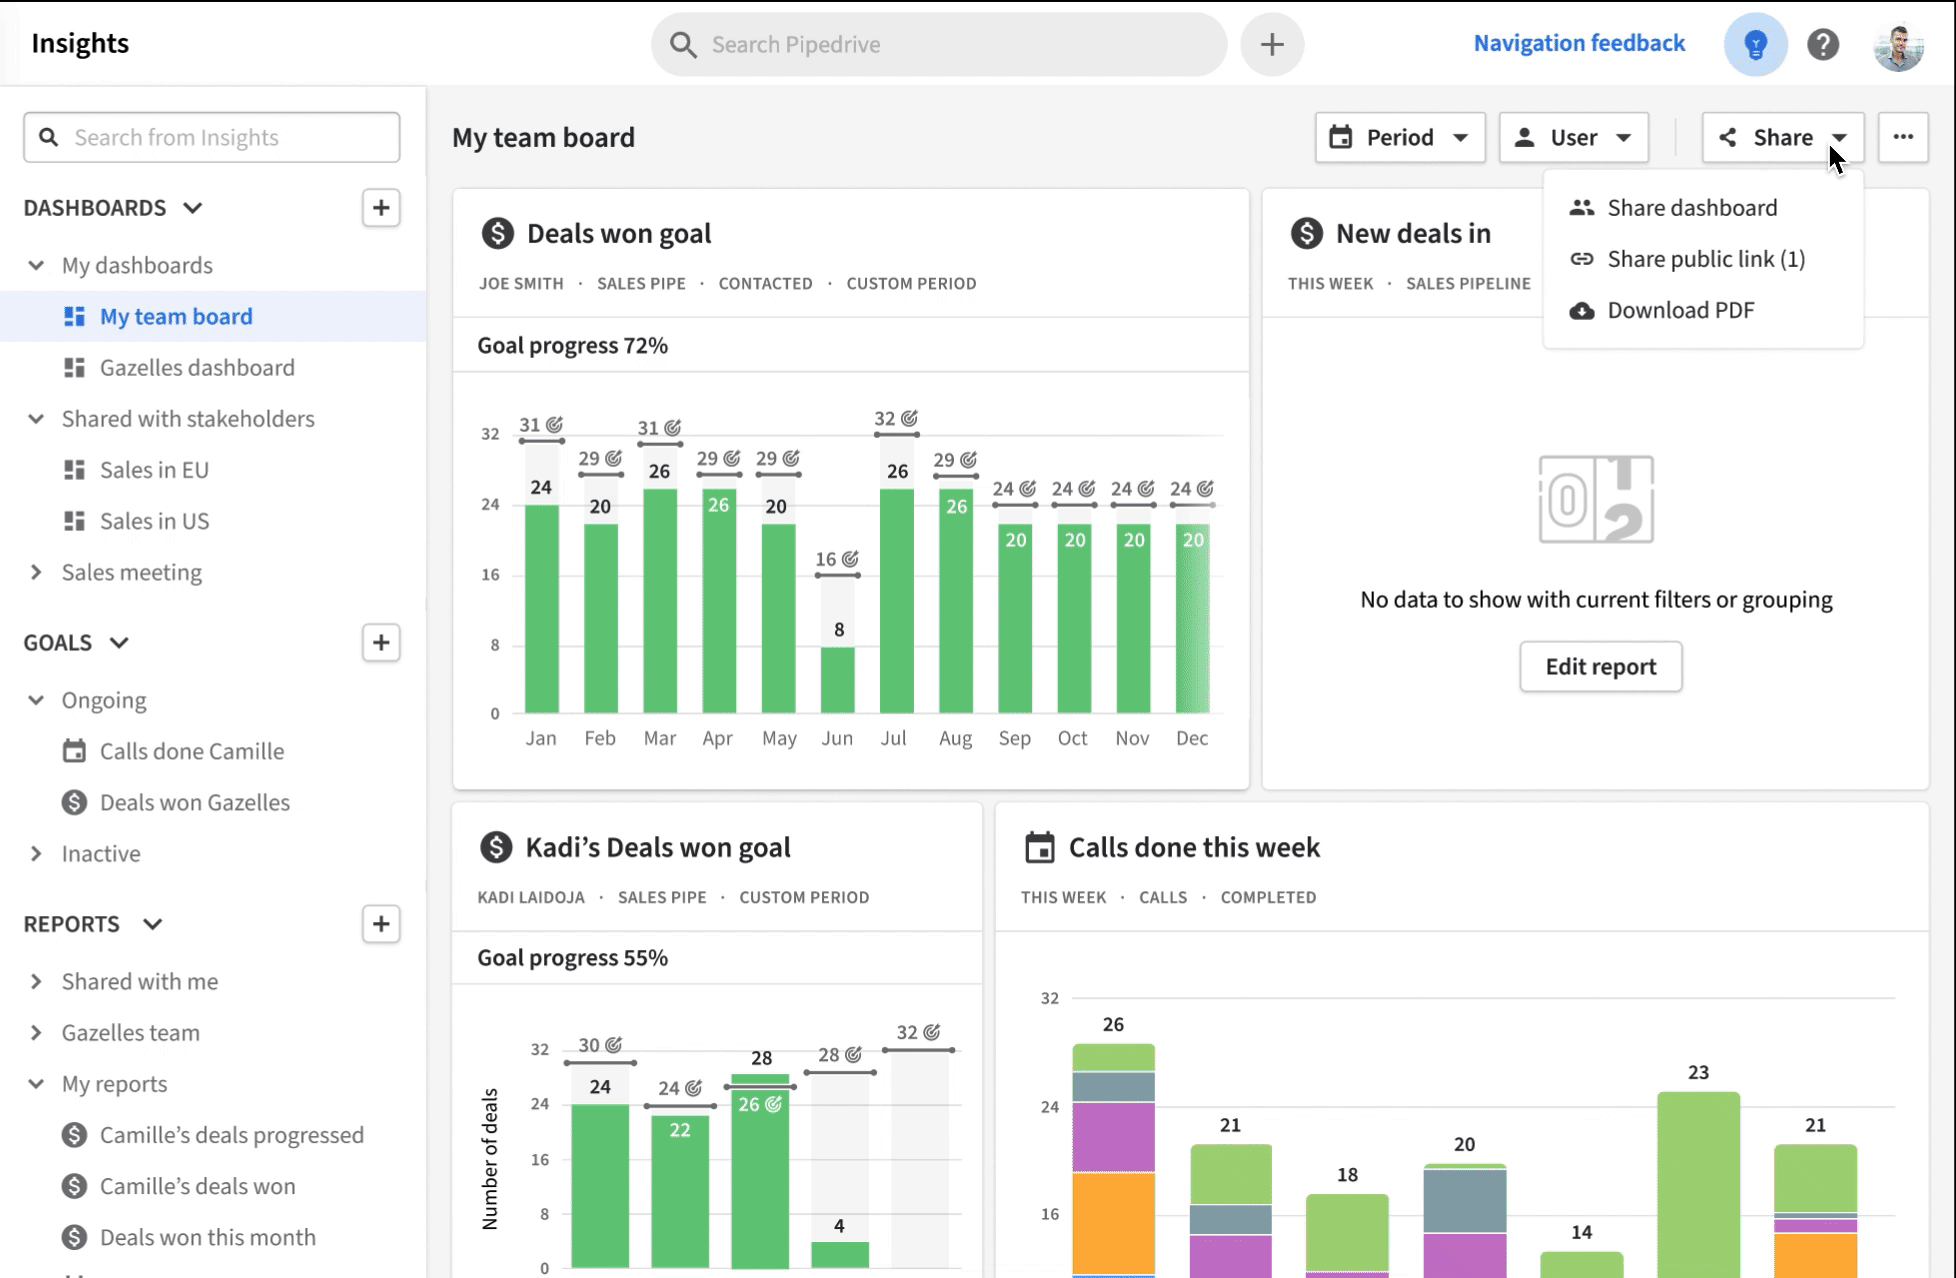Collapse the Ongoing goals group
Viewport: 1956px width, 1278px height.
36,700
